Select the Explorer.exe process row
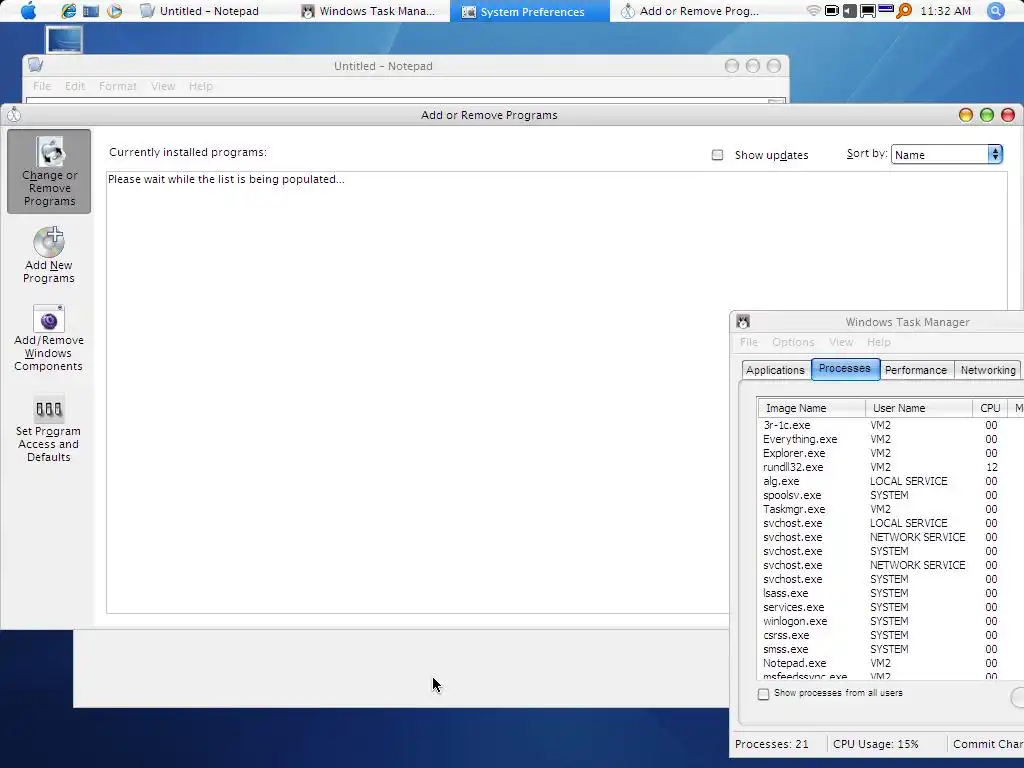Image resolution: width=1024 pixels, height=768 pixels. coord(891,453)
